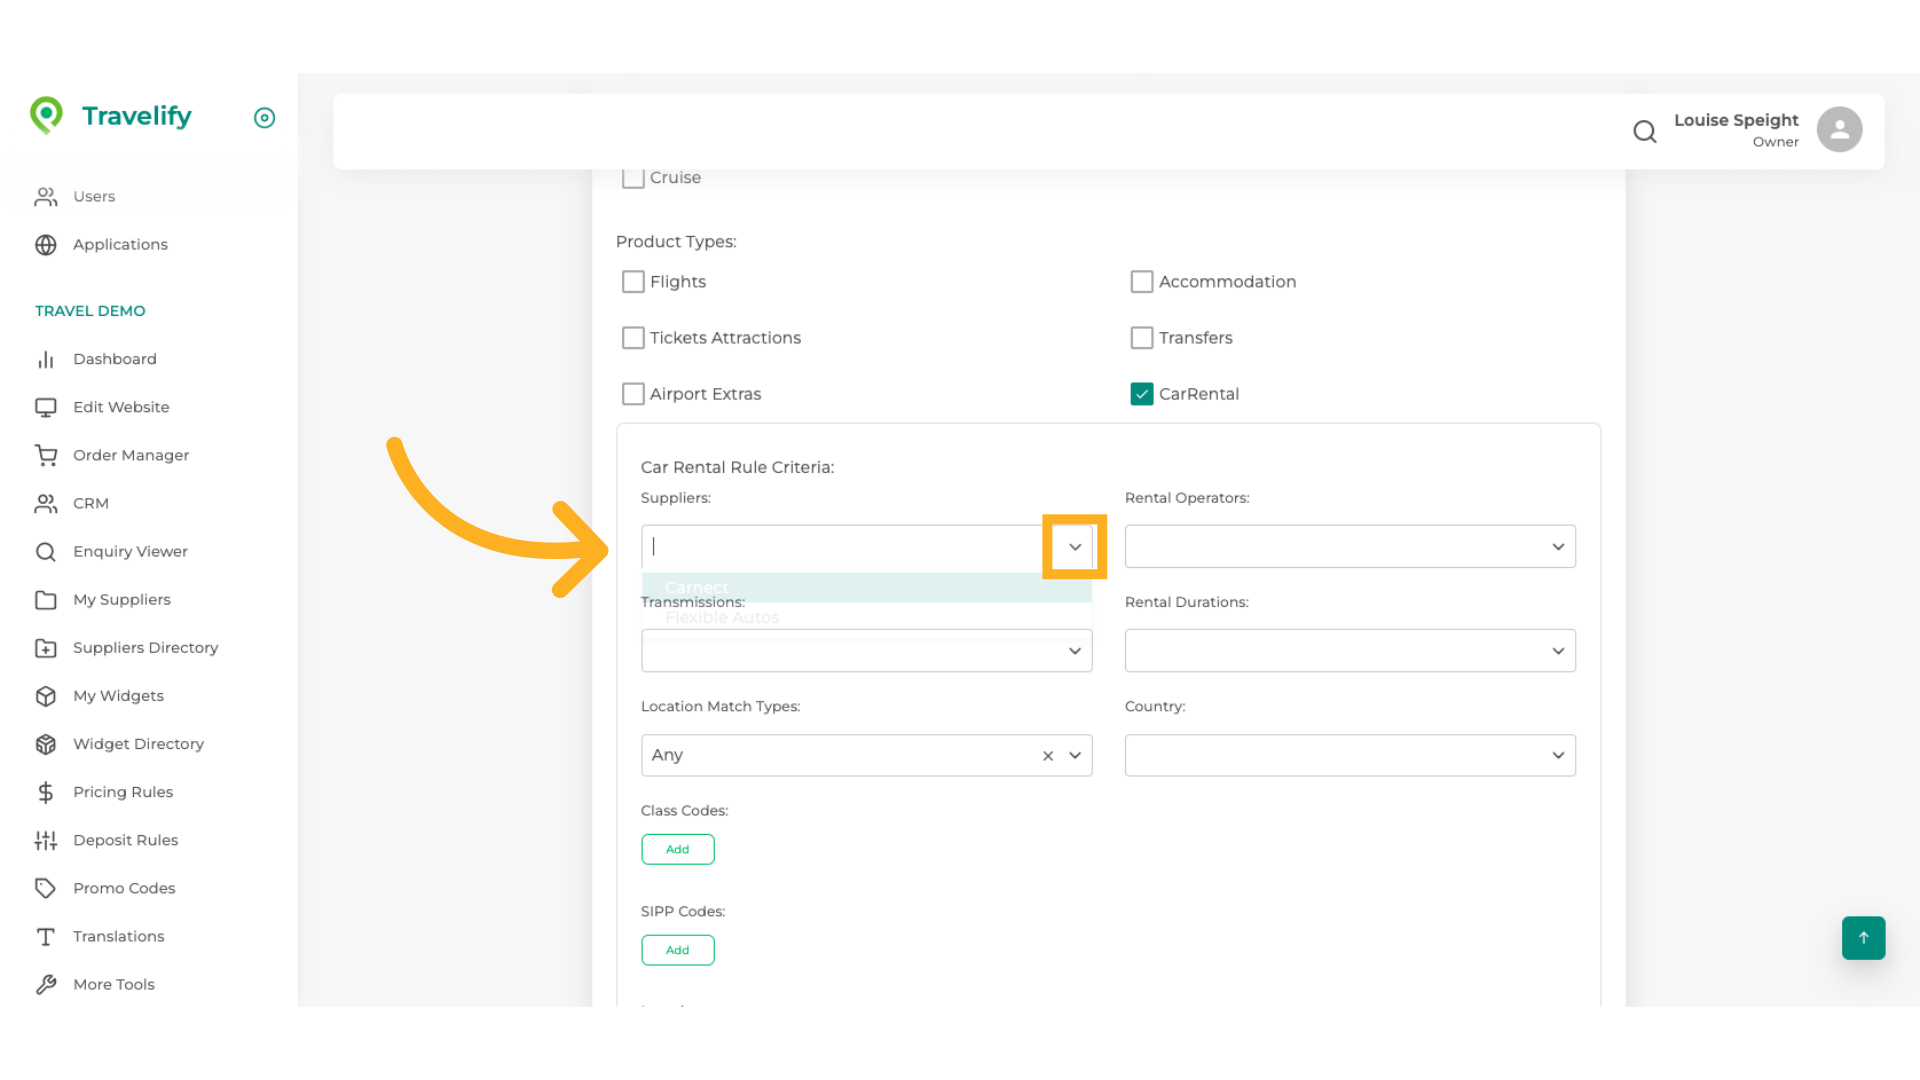Select the CRM people icon
Viewport: 1920px width, 1080px height.
point(46,503)
